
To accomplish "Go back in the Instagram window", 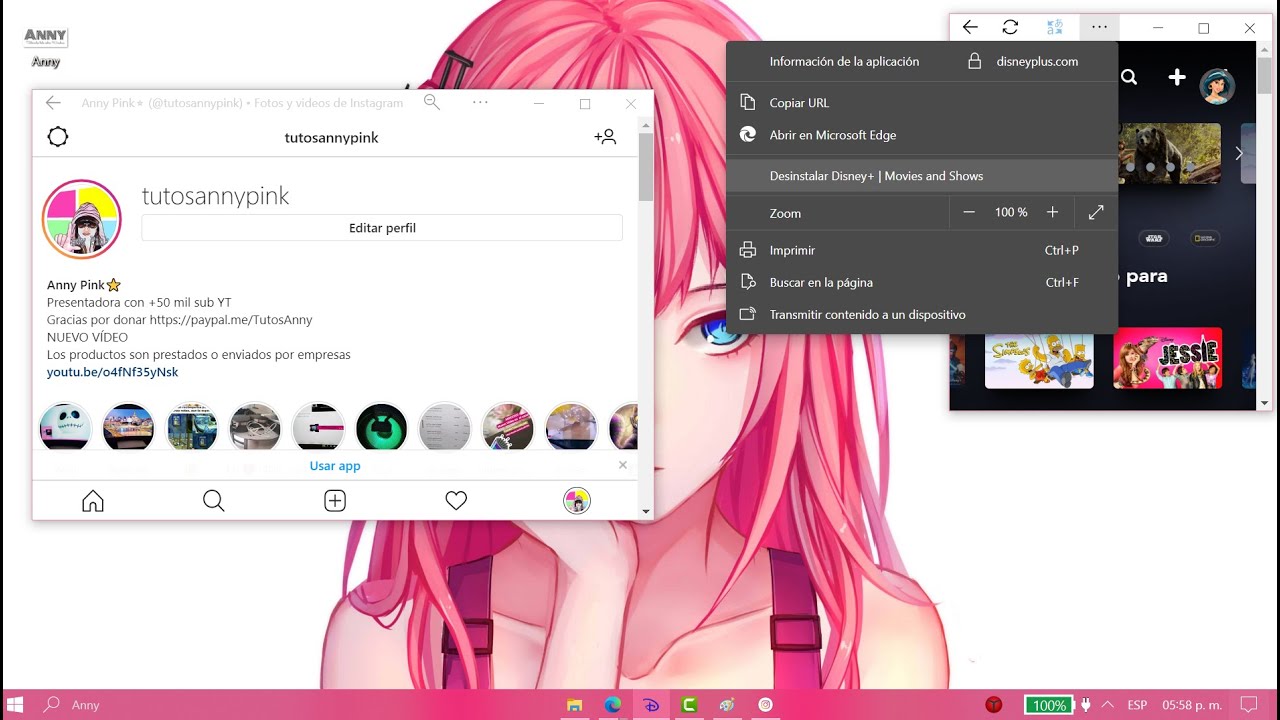I will [53, 102].
